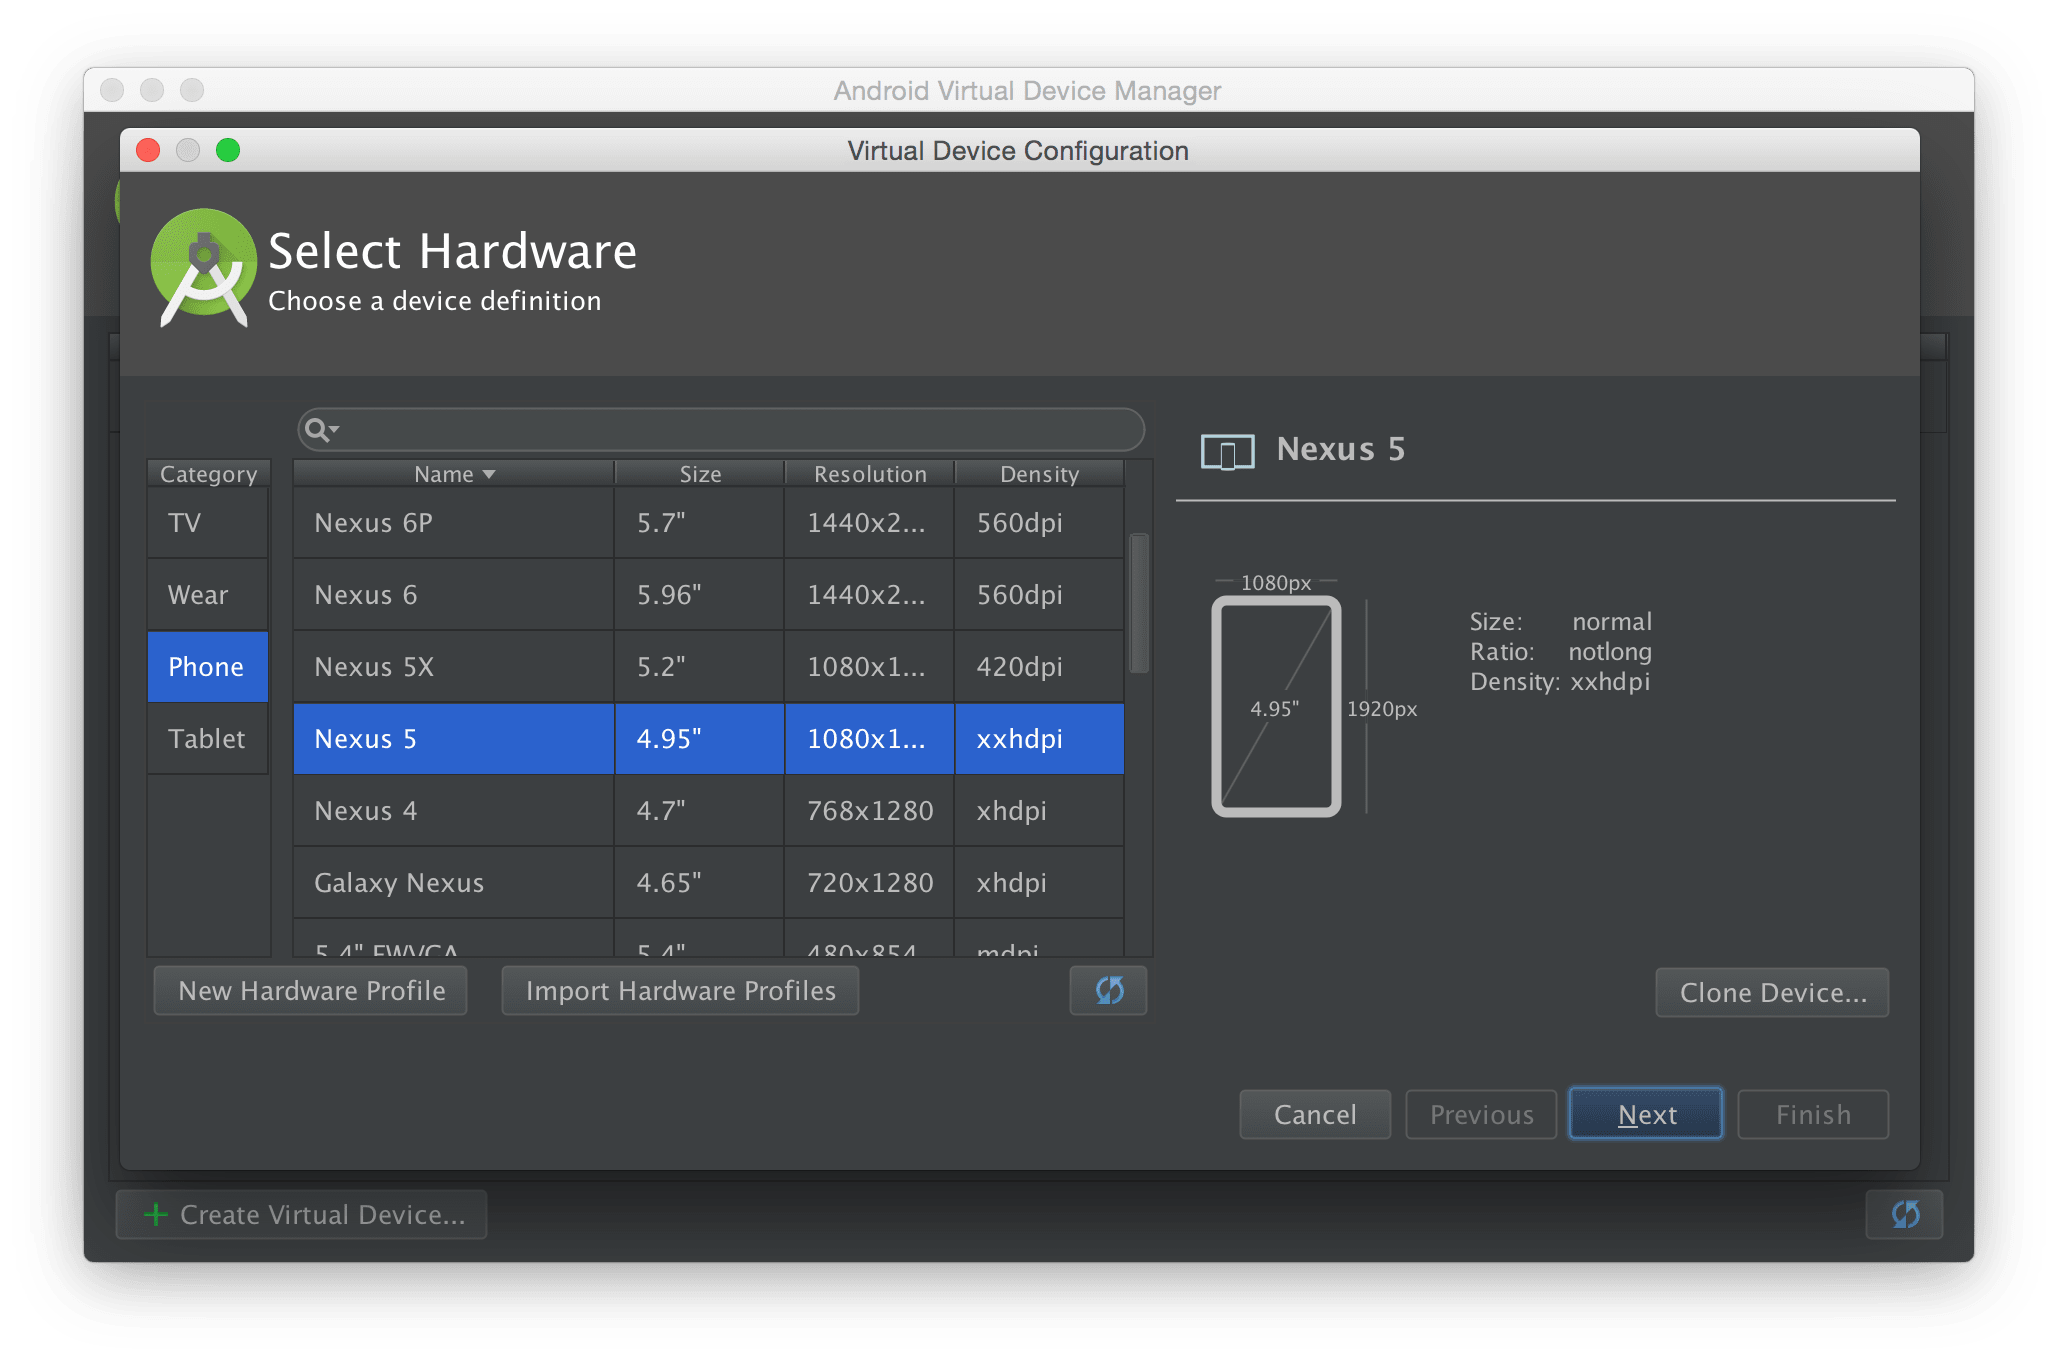The height and width of the screenshot is (1362, 2058).
Task: Click the 560dpi cell in Nexus 6P row
Action: point(1040,523)
